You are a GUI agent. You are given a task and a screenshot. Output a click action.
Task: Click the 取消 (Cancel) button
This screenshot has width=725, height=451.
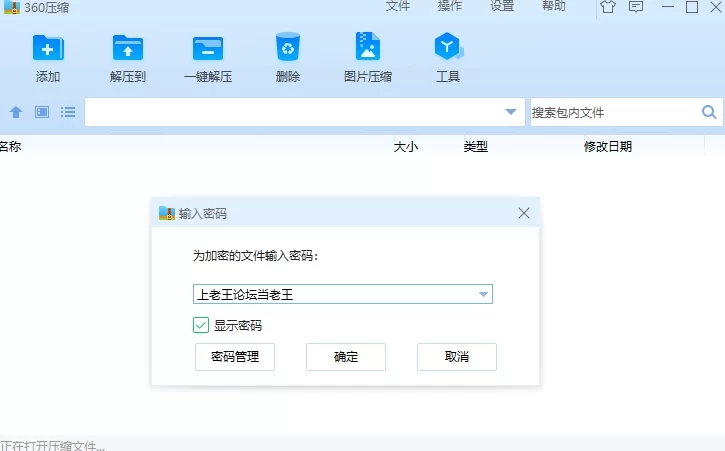[456, 357]
